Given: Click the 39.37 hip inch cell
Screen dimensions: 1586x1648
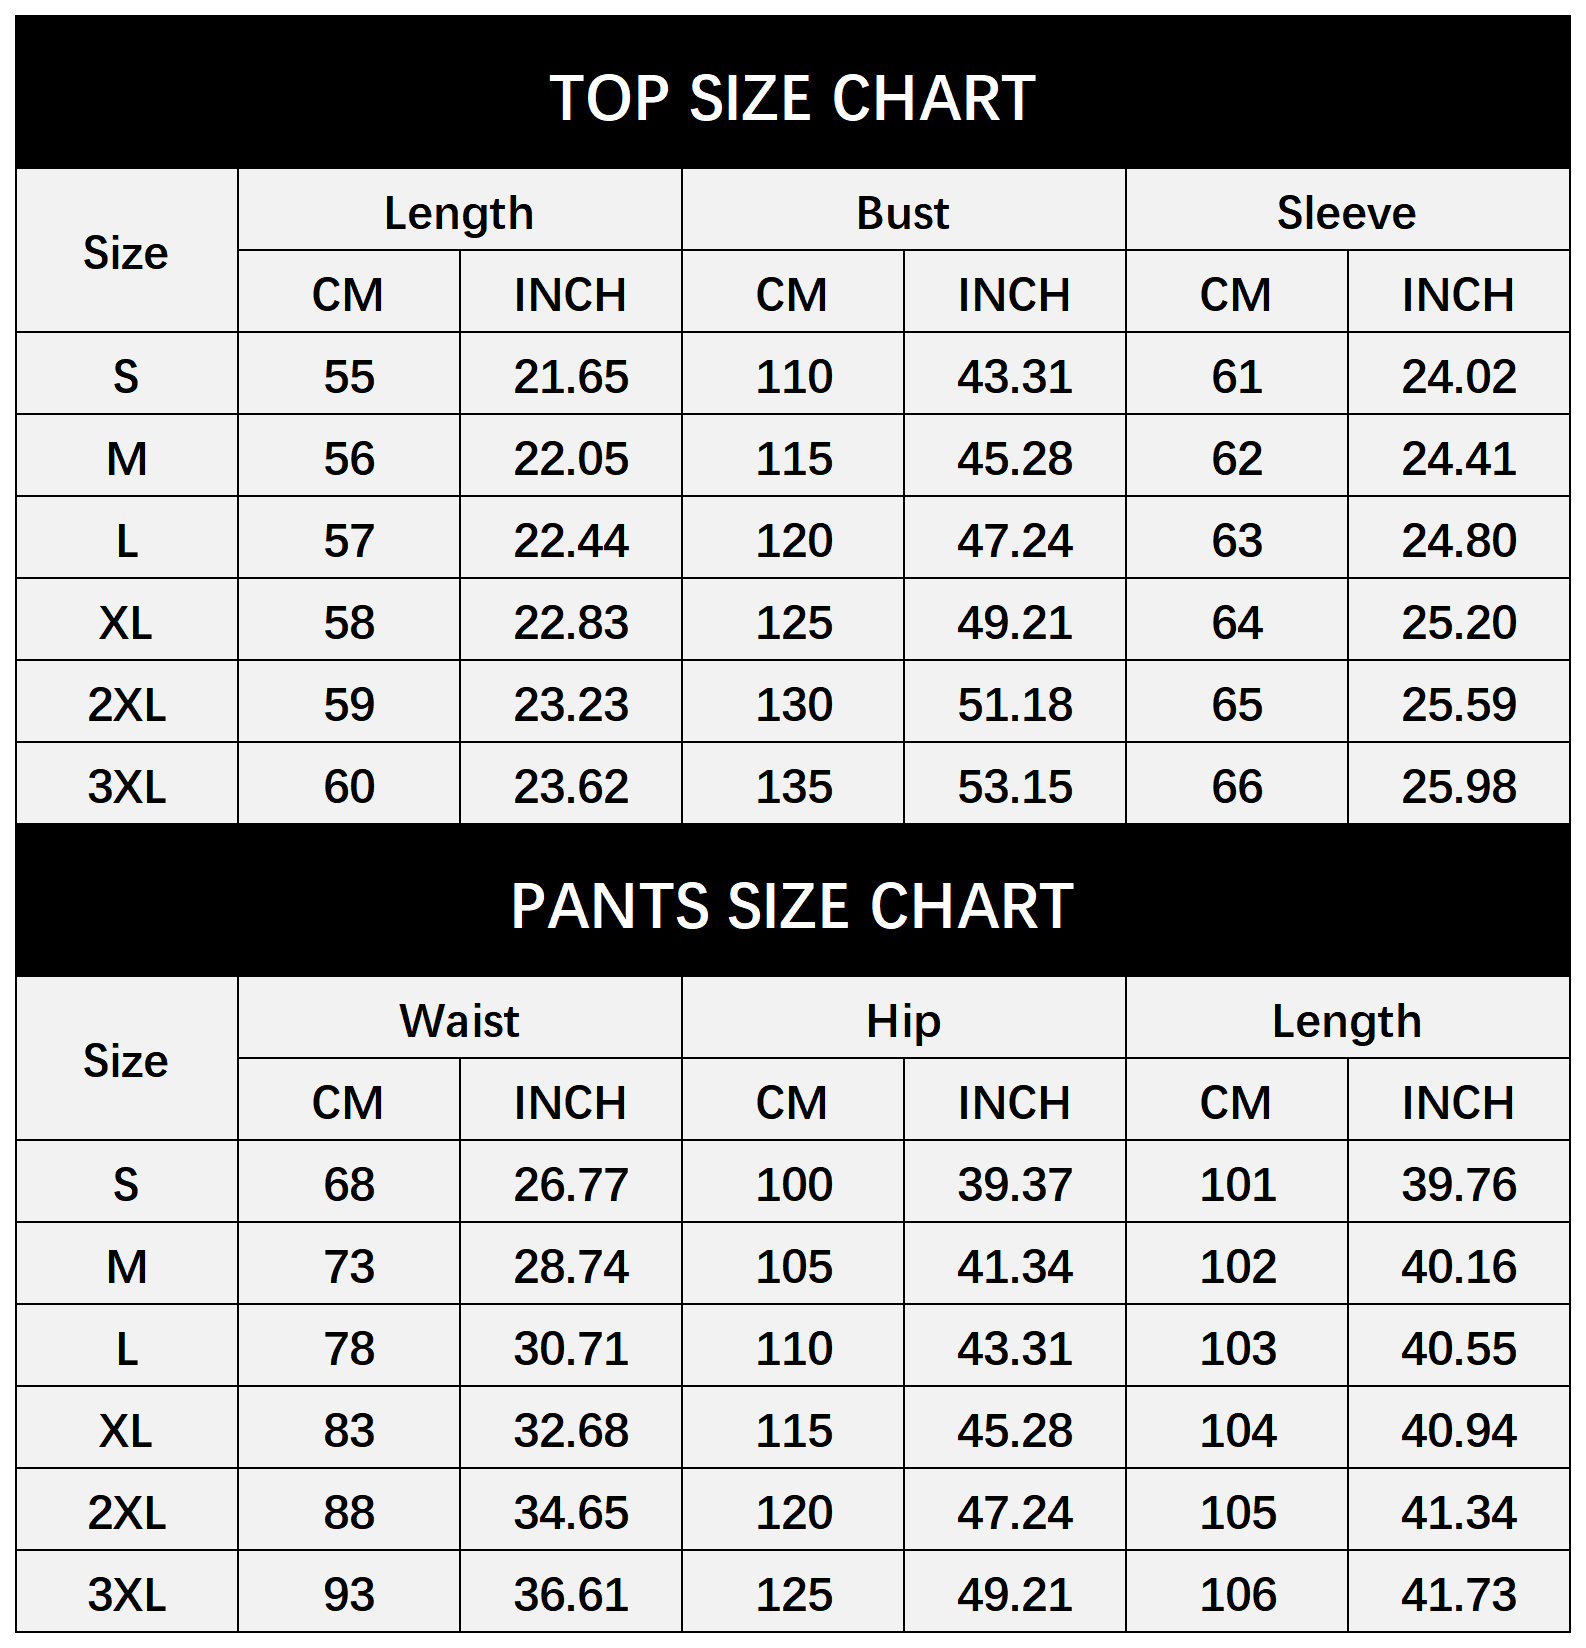Looking at the screenshot, I should [1015, 1185].
